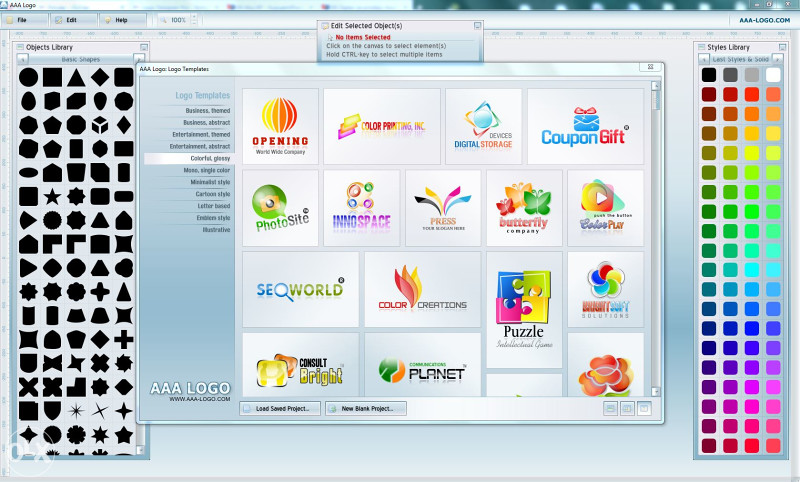Pick the 3D cube shape in Objects Library
The width and height of the screenshot is (800, 482).
point(100,125)
